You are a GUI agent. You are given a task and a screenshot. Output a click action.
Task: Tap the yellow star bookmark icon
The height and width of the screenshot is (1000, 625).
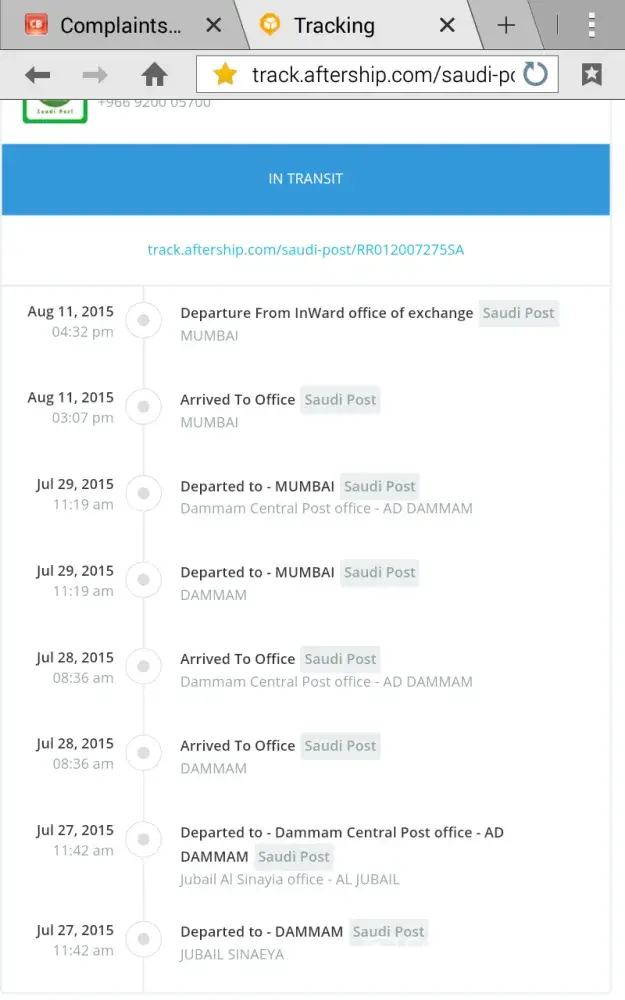click(x=225, y=75)
